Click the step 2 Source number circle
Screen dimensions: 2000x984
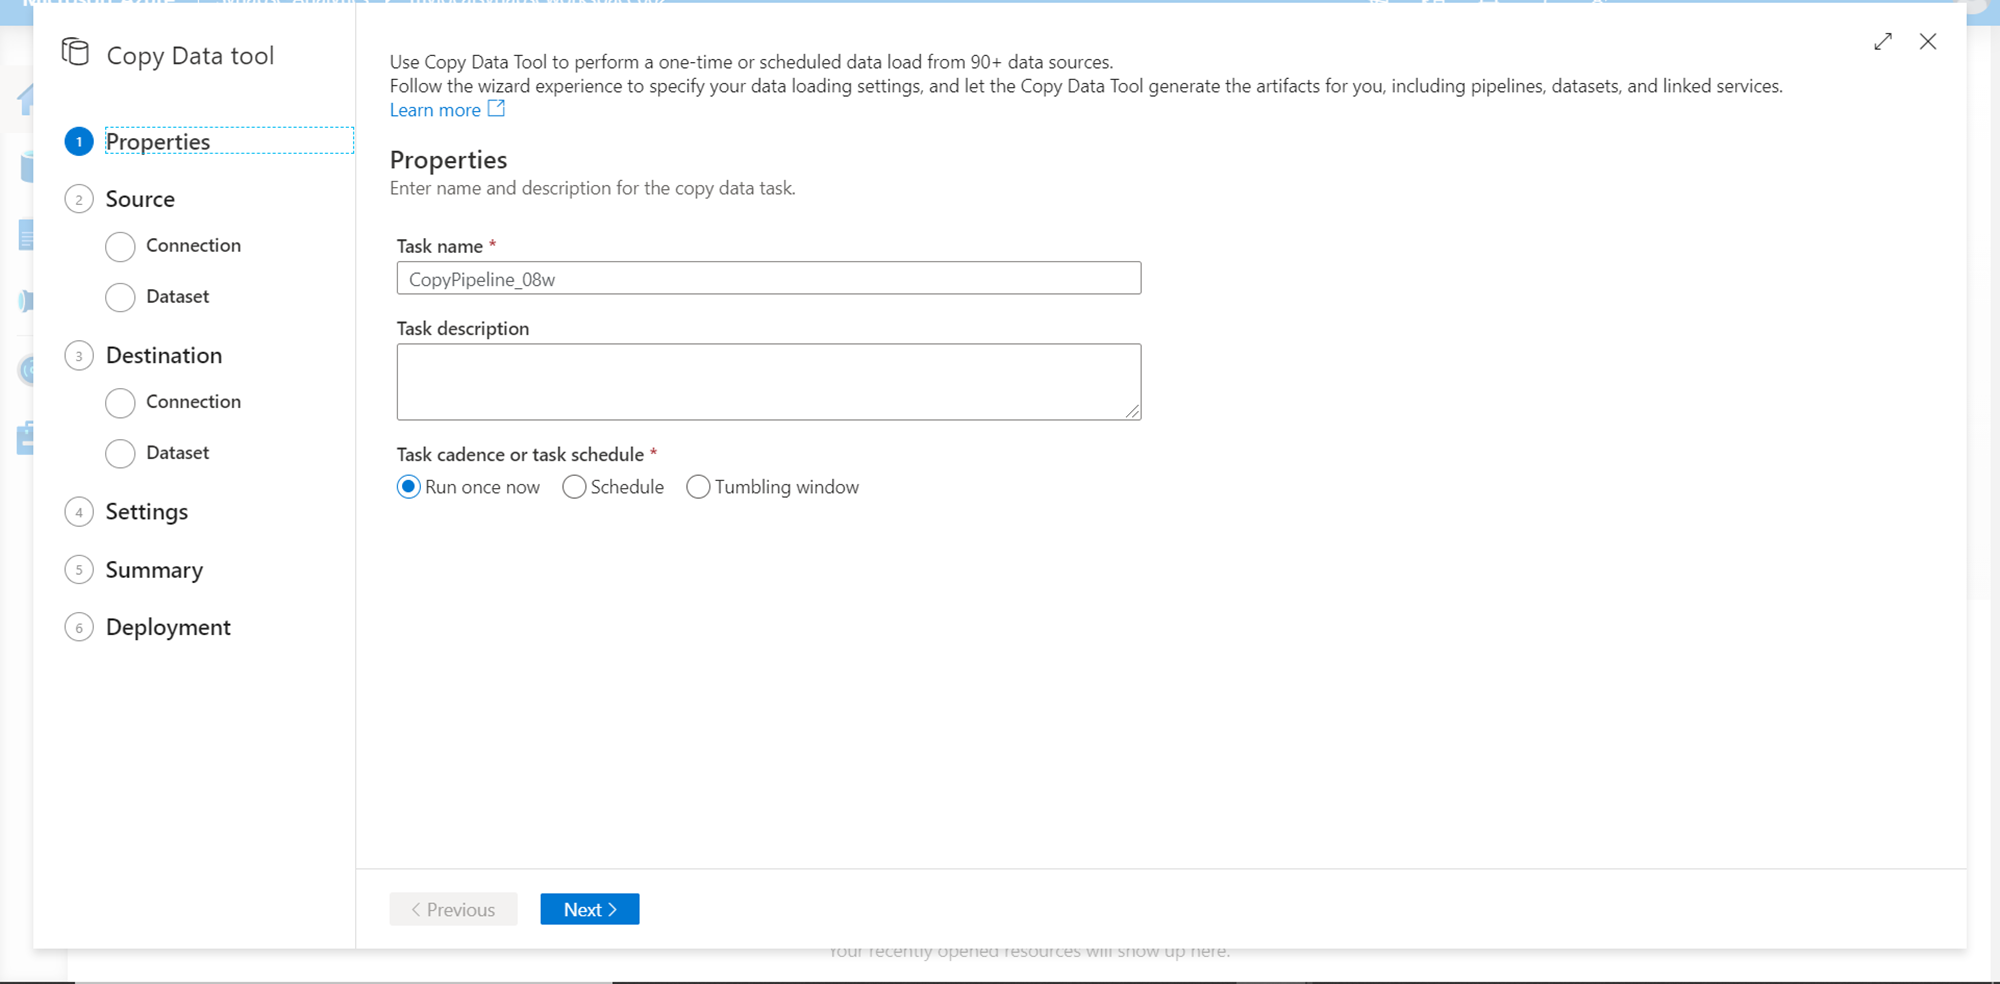[x=79, y=199]
